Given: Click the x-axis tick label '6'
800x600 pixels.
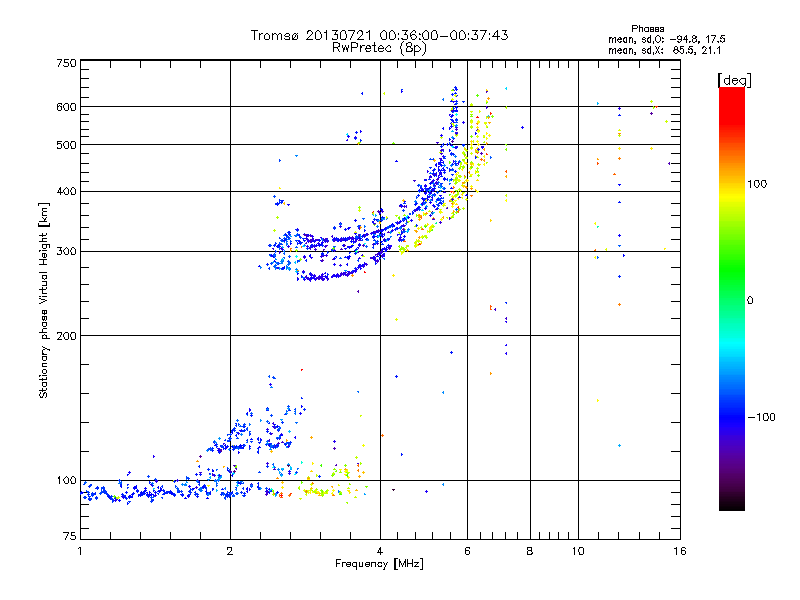Looking at the screenshot, I should 467,551.
